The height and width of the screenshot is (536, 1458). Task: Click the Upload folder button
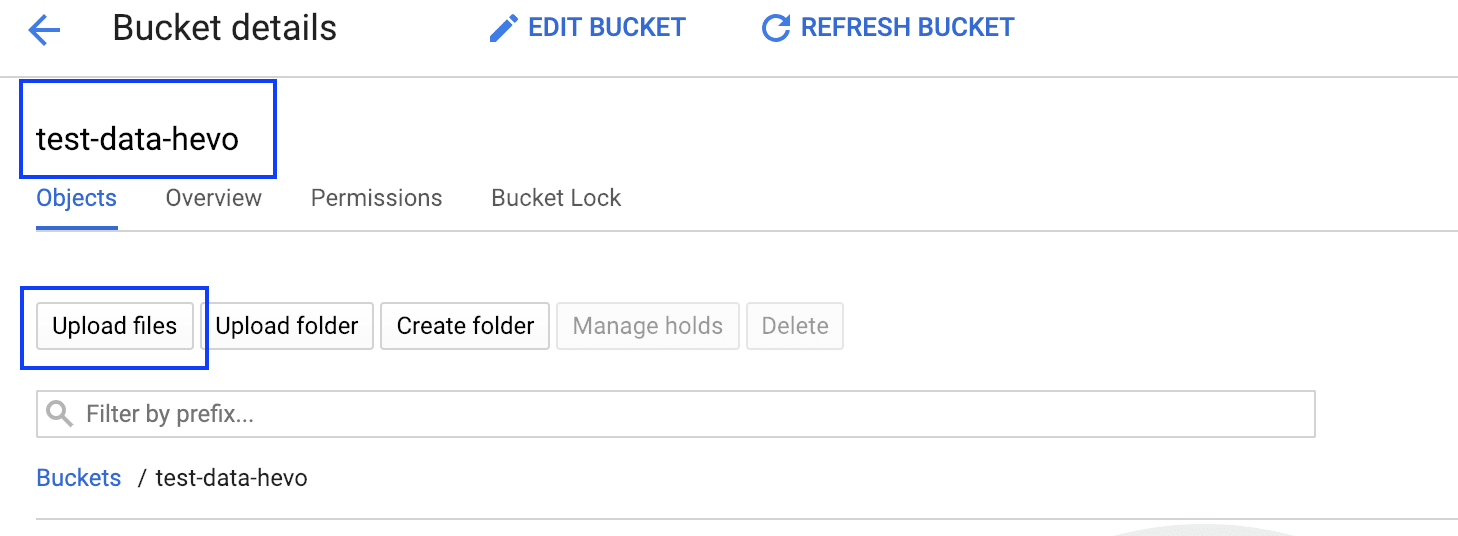click(x=287, y=326)
